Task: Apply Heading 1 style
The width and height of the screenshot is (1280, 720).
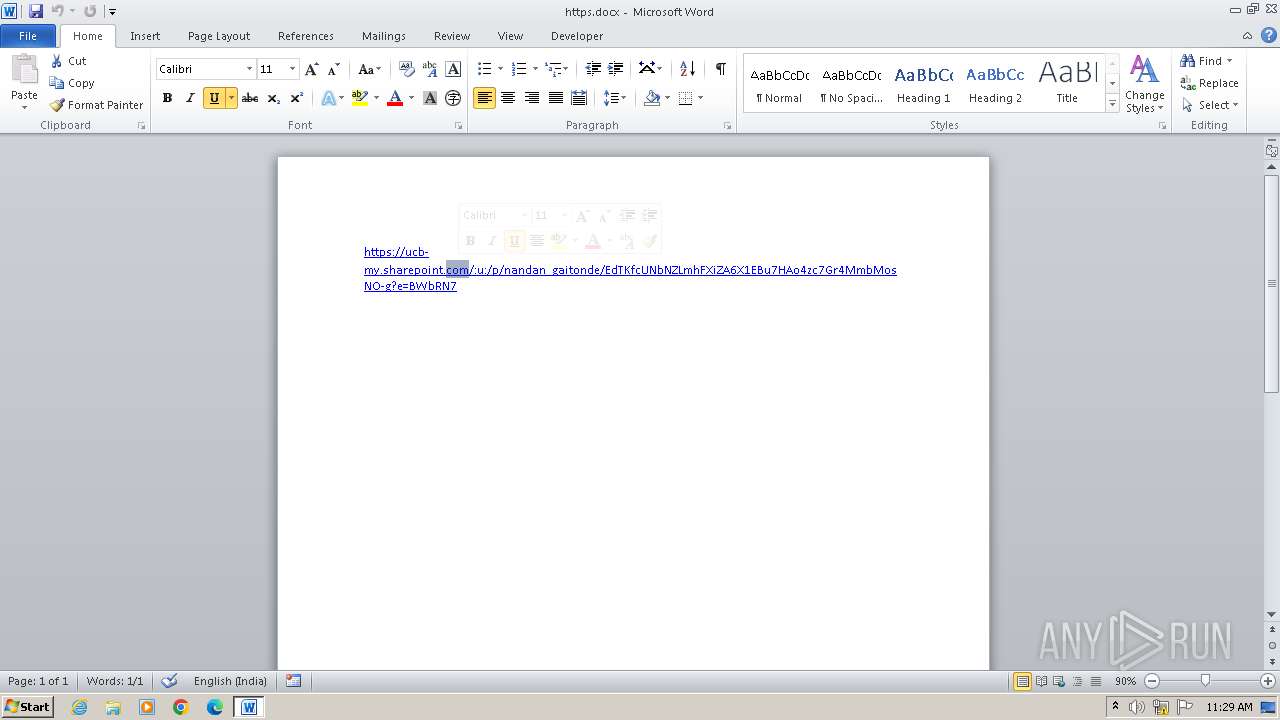Action: click(x=923, y=84)
